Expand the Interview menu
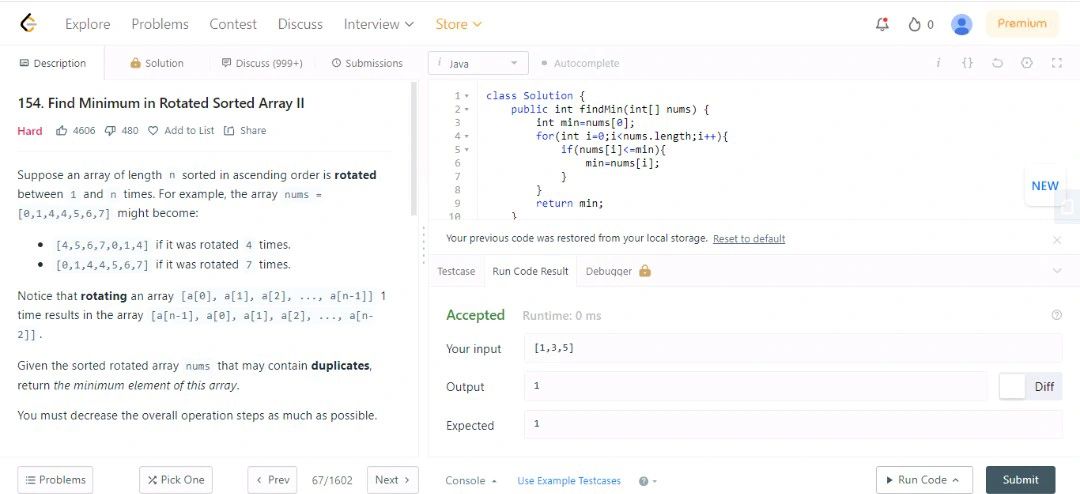The width and height of the screenshot is (1080, 494). pos(378,24)
